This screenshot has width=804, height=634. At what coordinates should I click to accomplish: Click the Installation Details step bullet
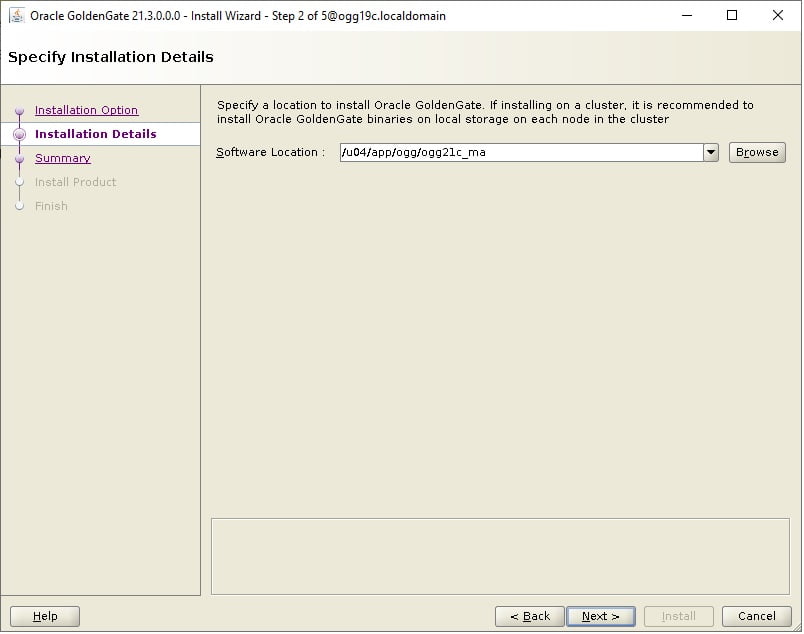19,134
